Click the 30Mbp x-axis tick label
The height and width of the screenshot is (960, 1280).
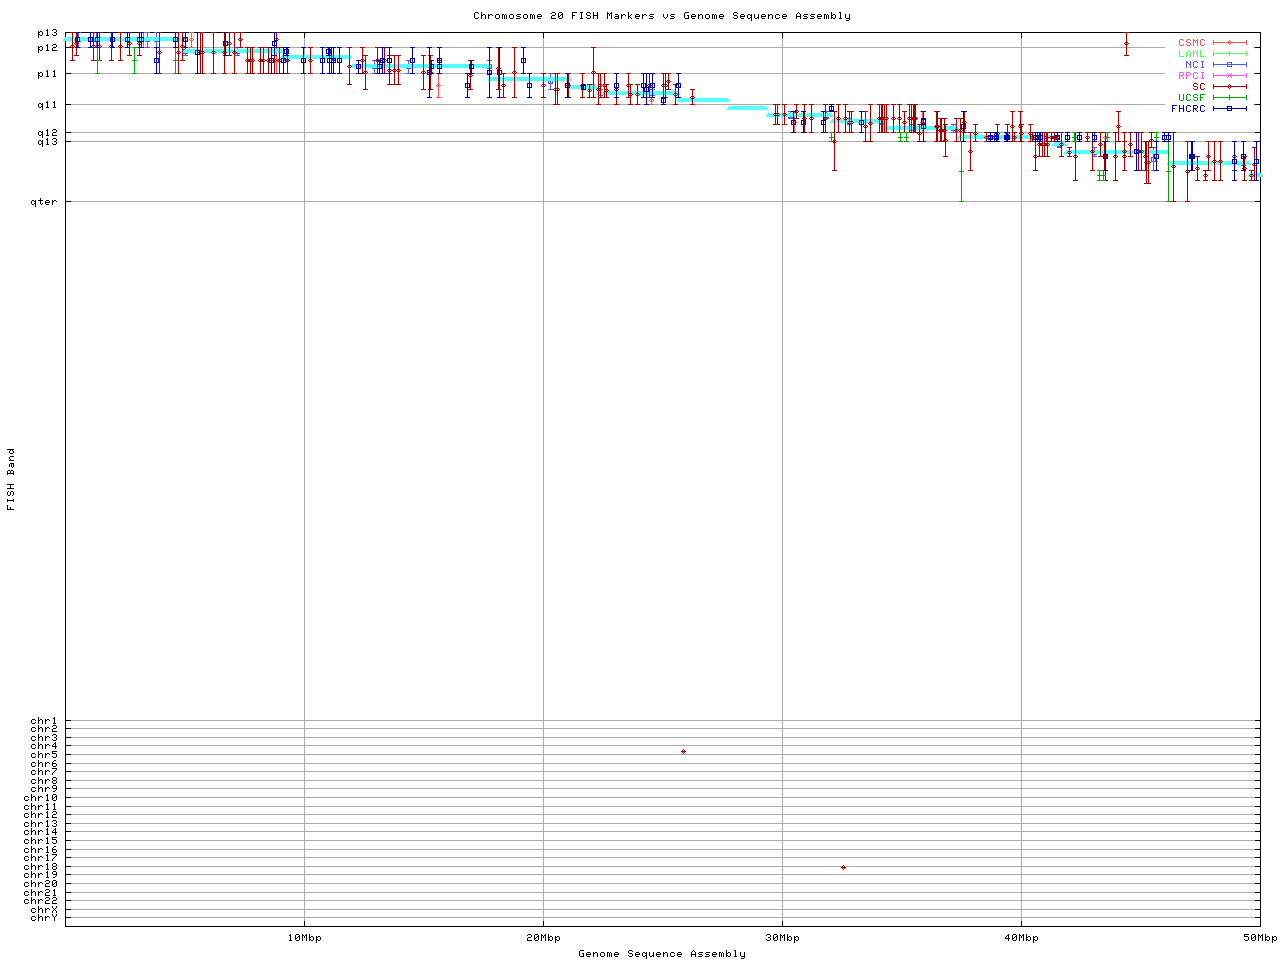[782, 937]
